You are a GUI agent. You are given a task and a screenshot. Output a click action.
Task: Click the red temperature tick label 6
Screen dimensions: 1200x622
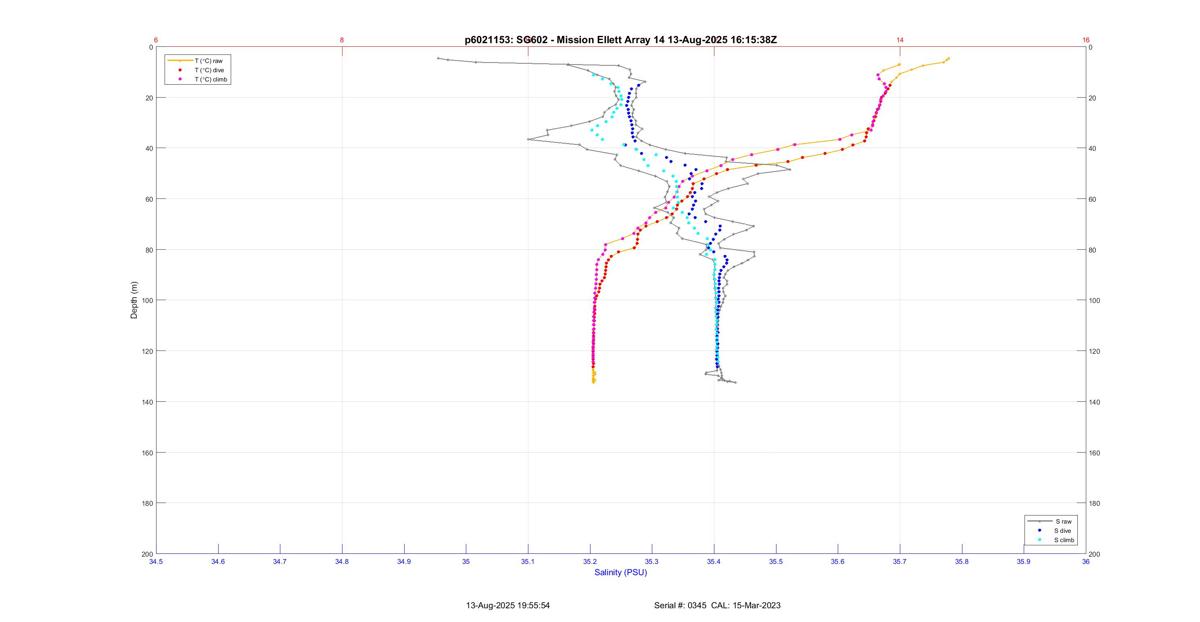click(x=156, y=40)
